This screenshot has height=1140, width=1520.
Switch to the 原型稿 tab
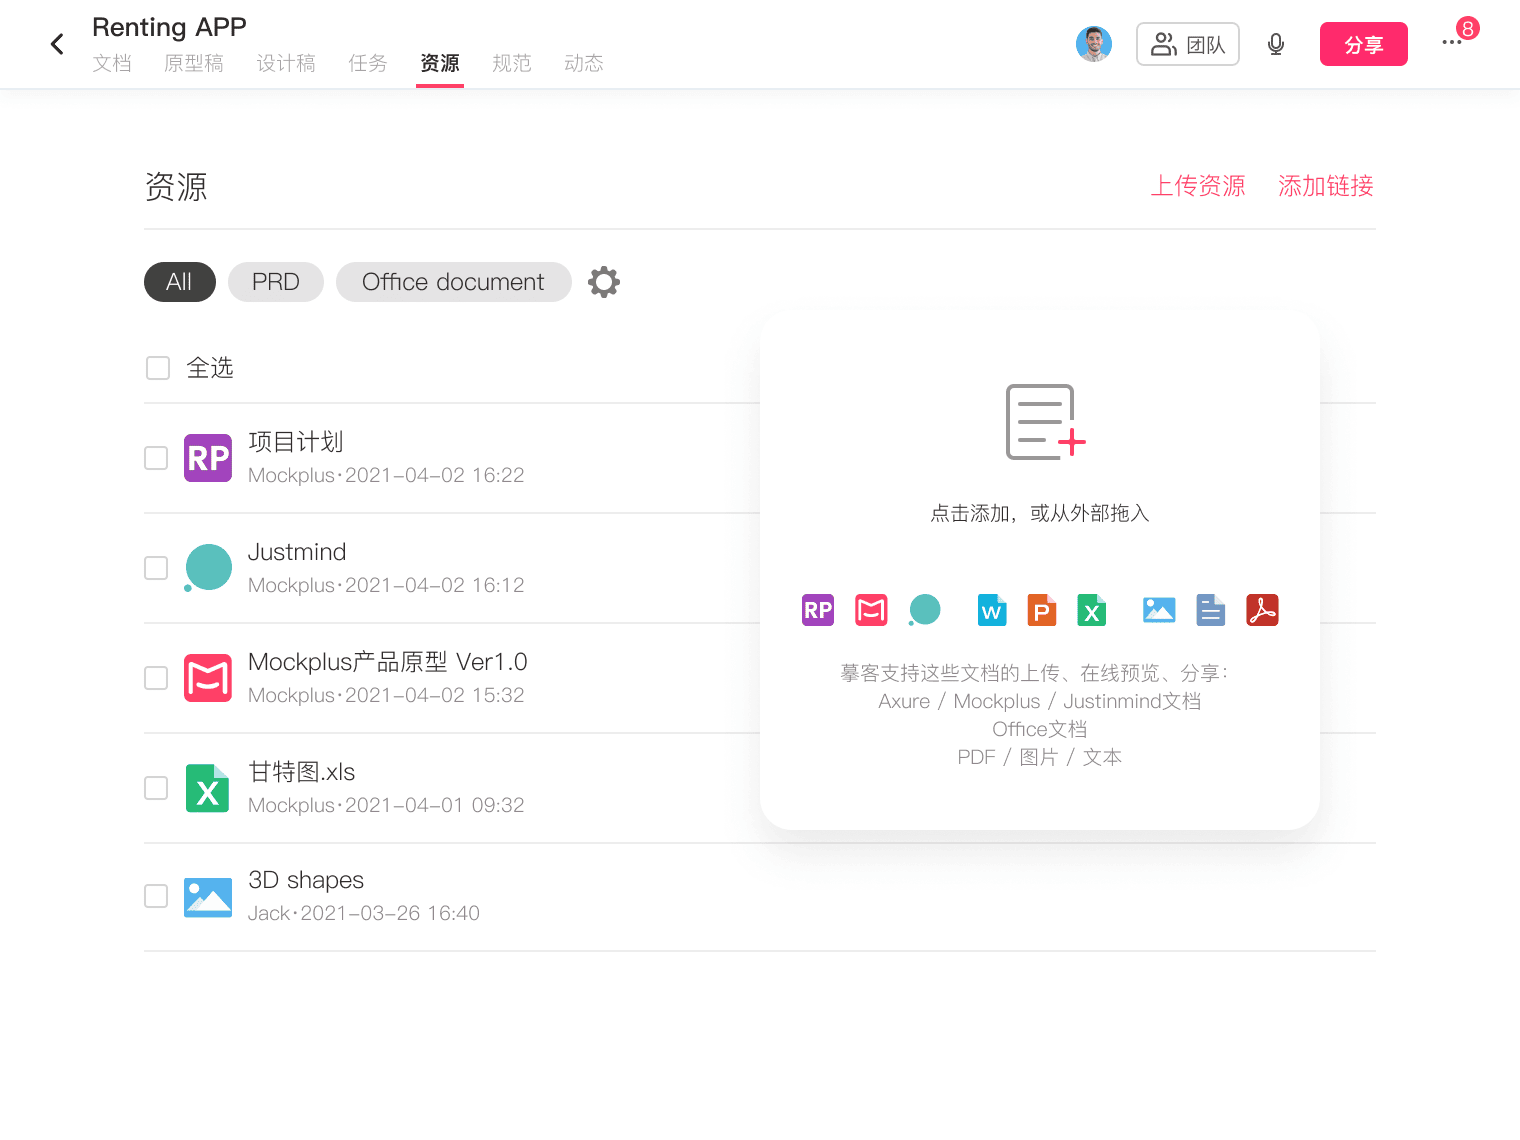[194, 63]
